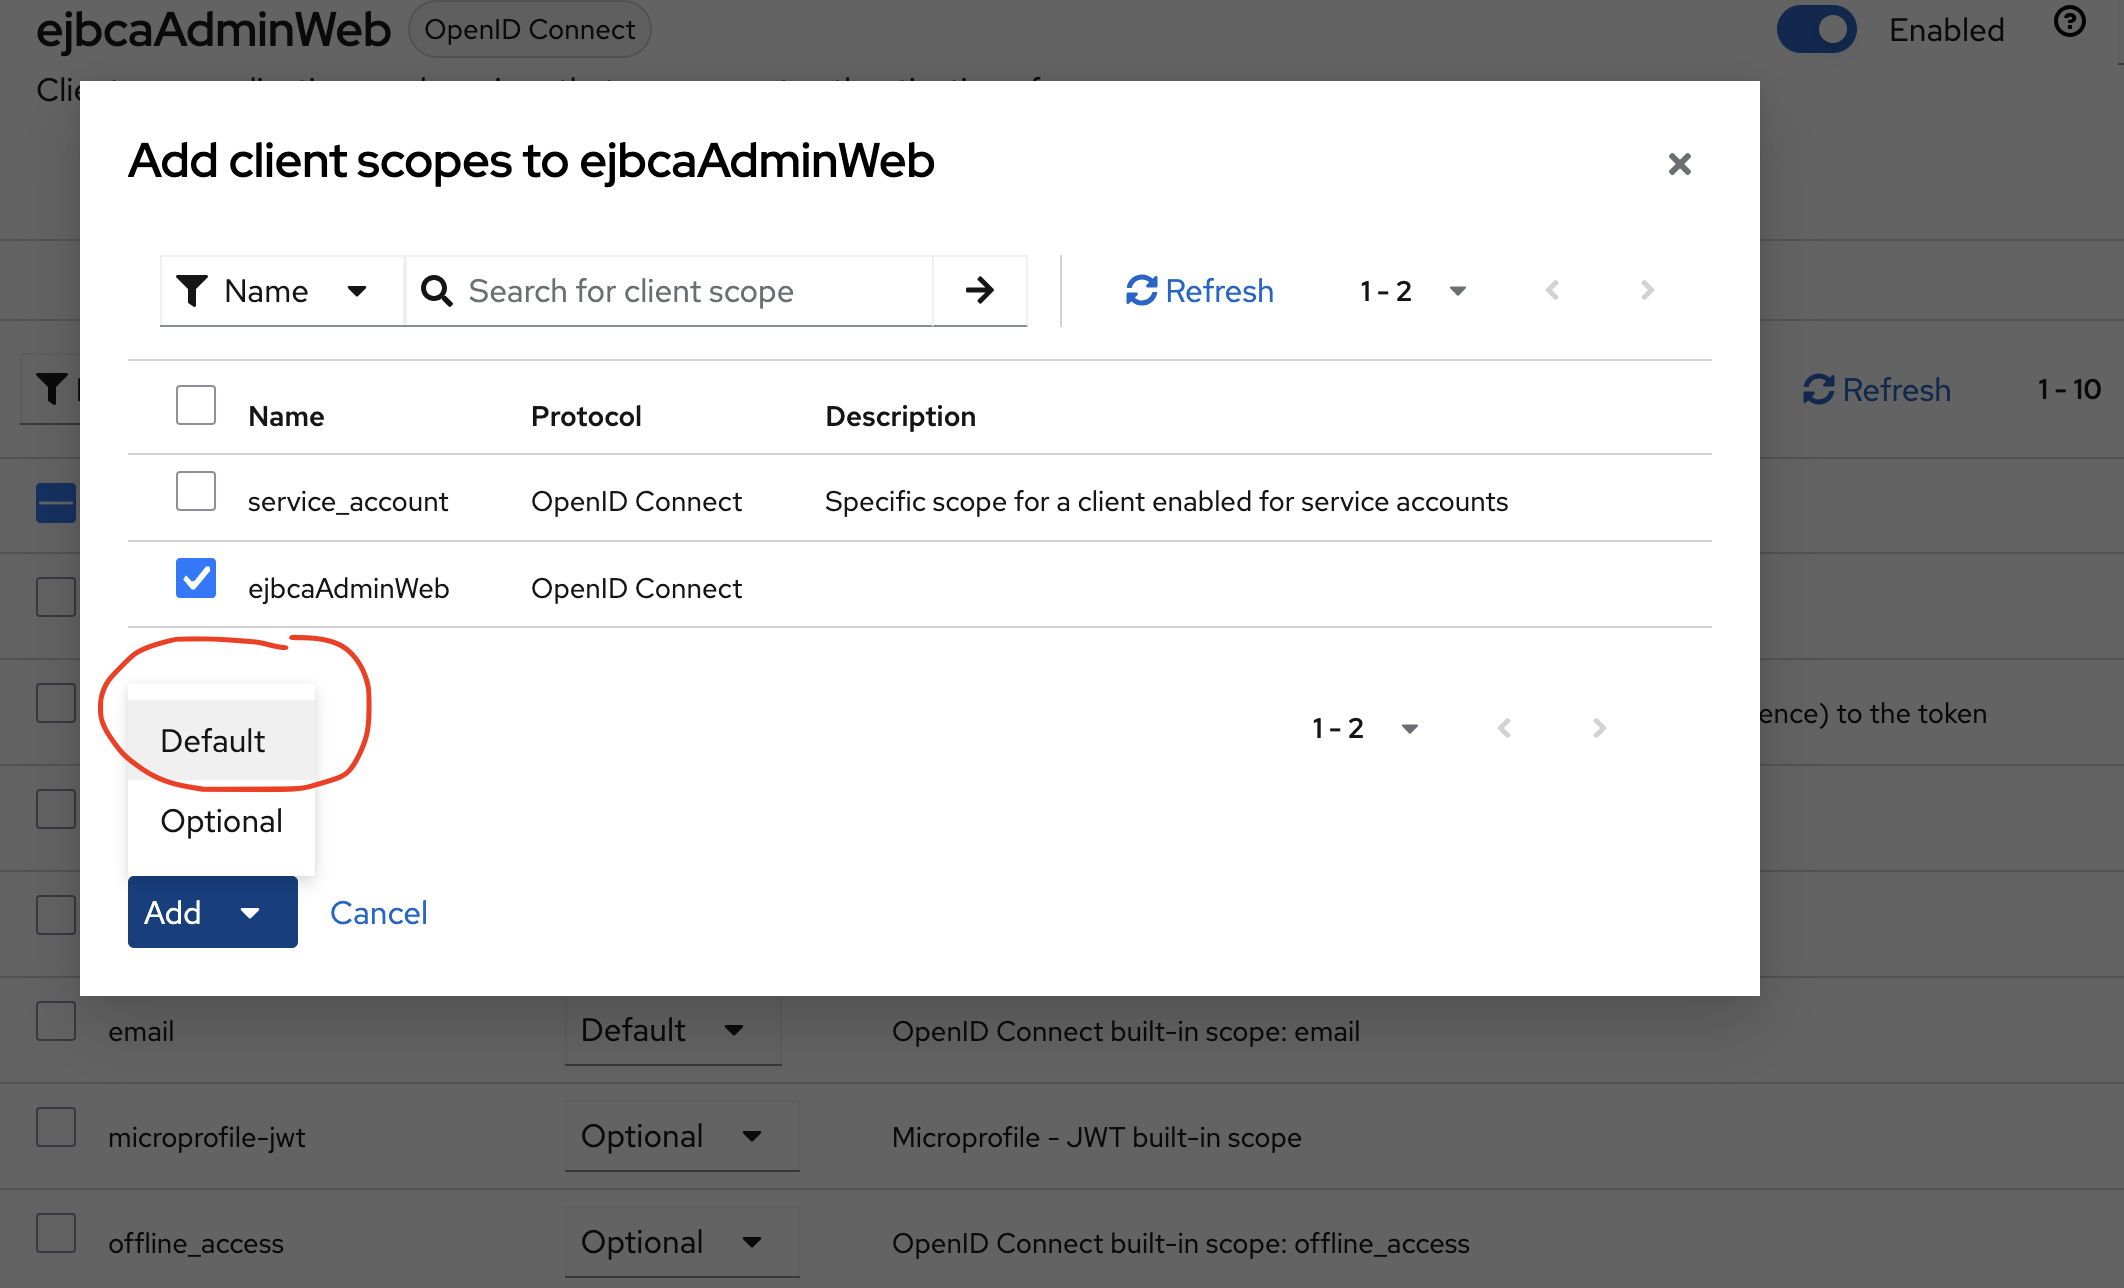Click the search arrow submit icon
This screenshot has height=1288, width=2124.
coord(980,290)
